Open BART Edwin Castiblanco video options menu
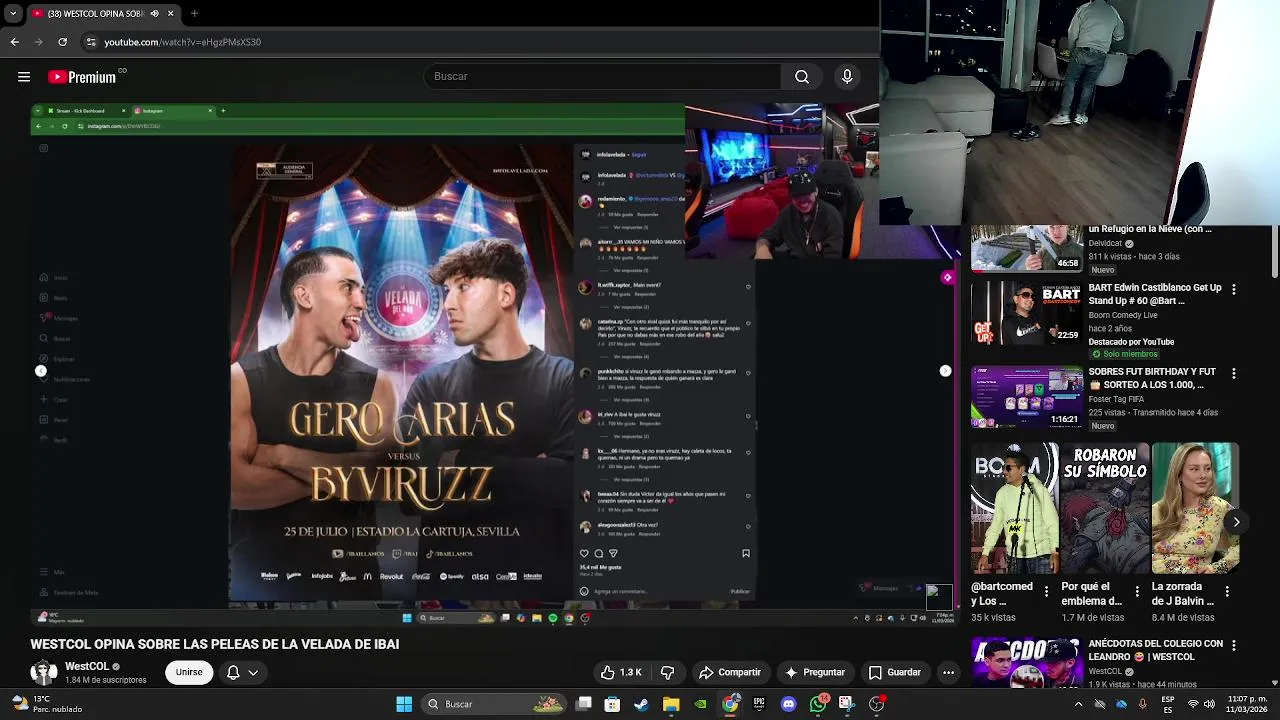 (x=1234, y=290)
